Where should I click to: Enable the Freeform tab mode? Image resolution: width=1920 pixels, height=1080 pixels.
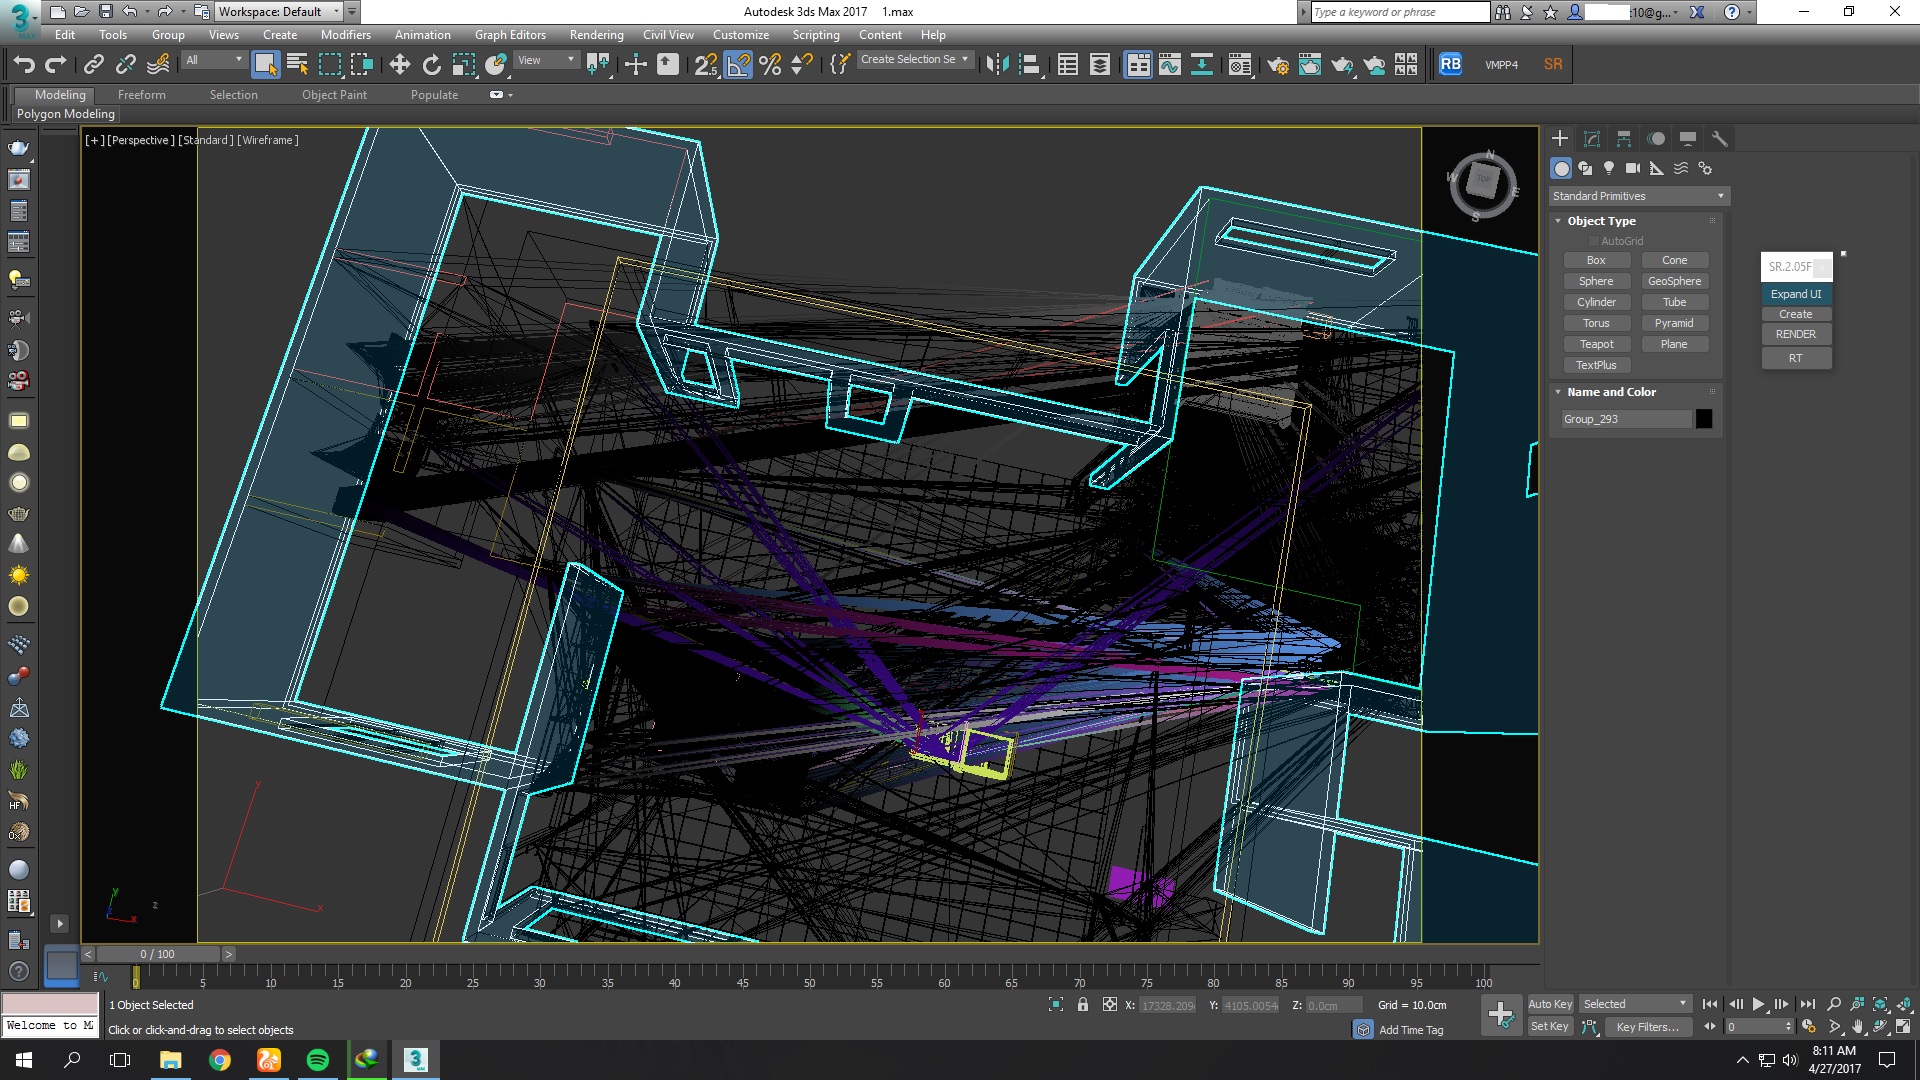point(141,94)
